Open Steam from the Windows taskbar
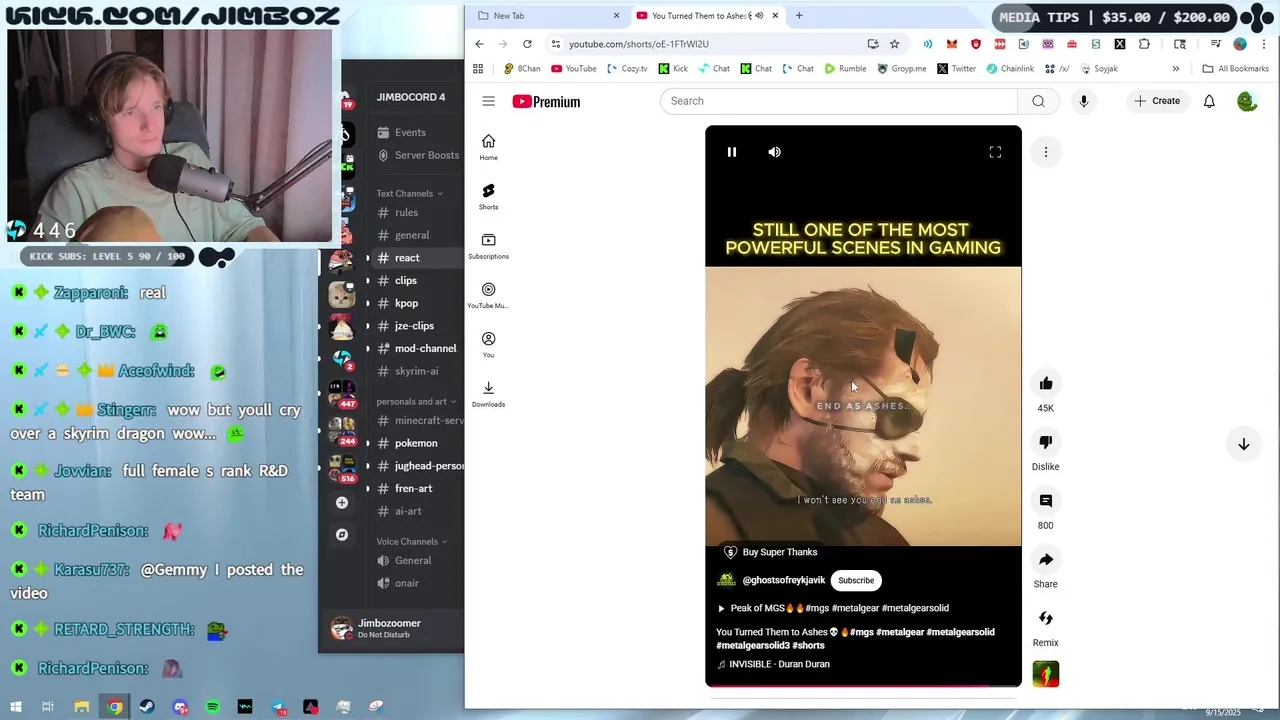Viewport: 1280px width, 720px height. tap(148, 707)
